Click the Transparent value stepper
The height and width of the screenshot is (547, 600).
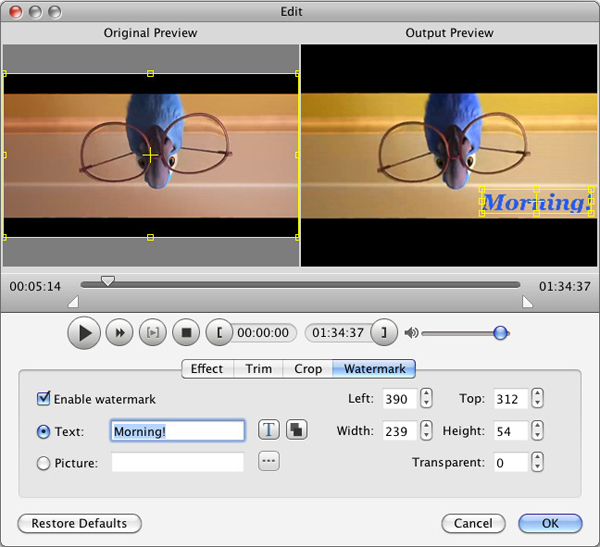coord(537,462)
